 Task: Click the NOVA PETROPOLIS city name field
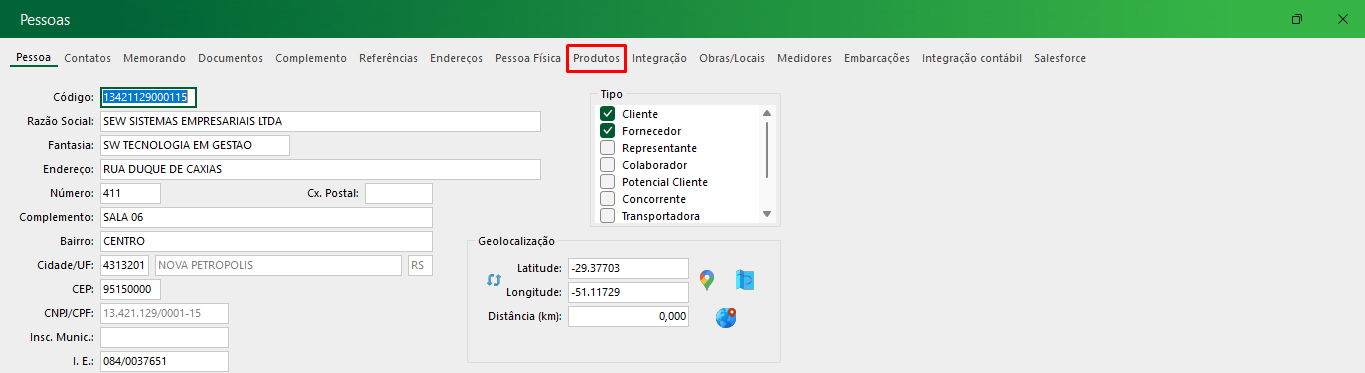279,265
